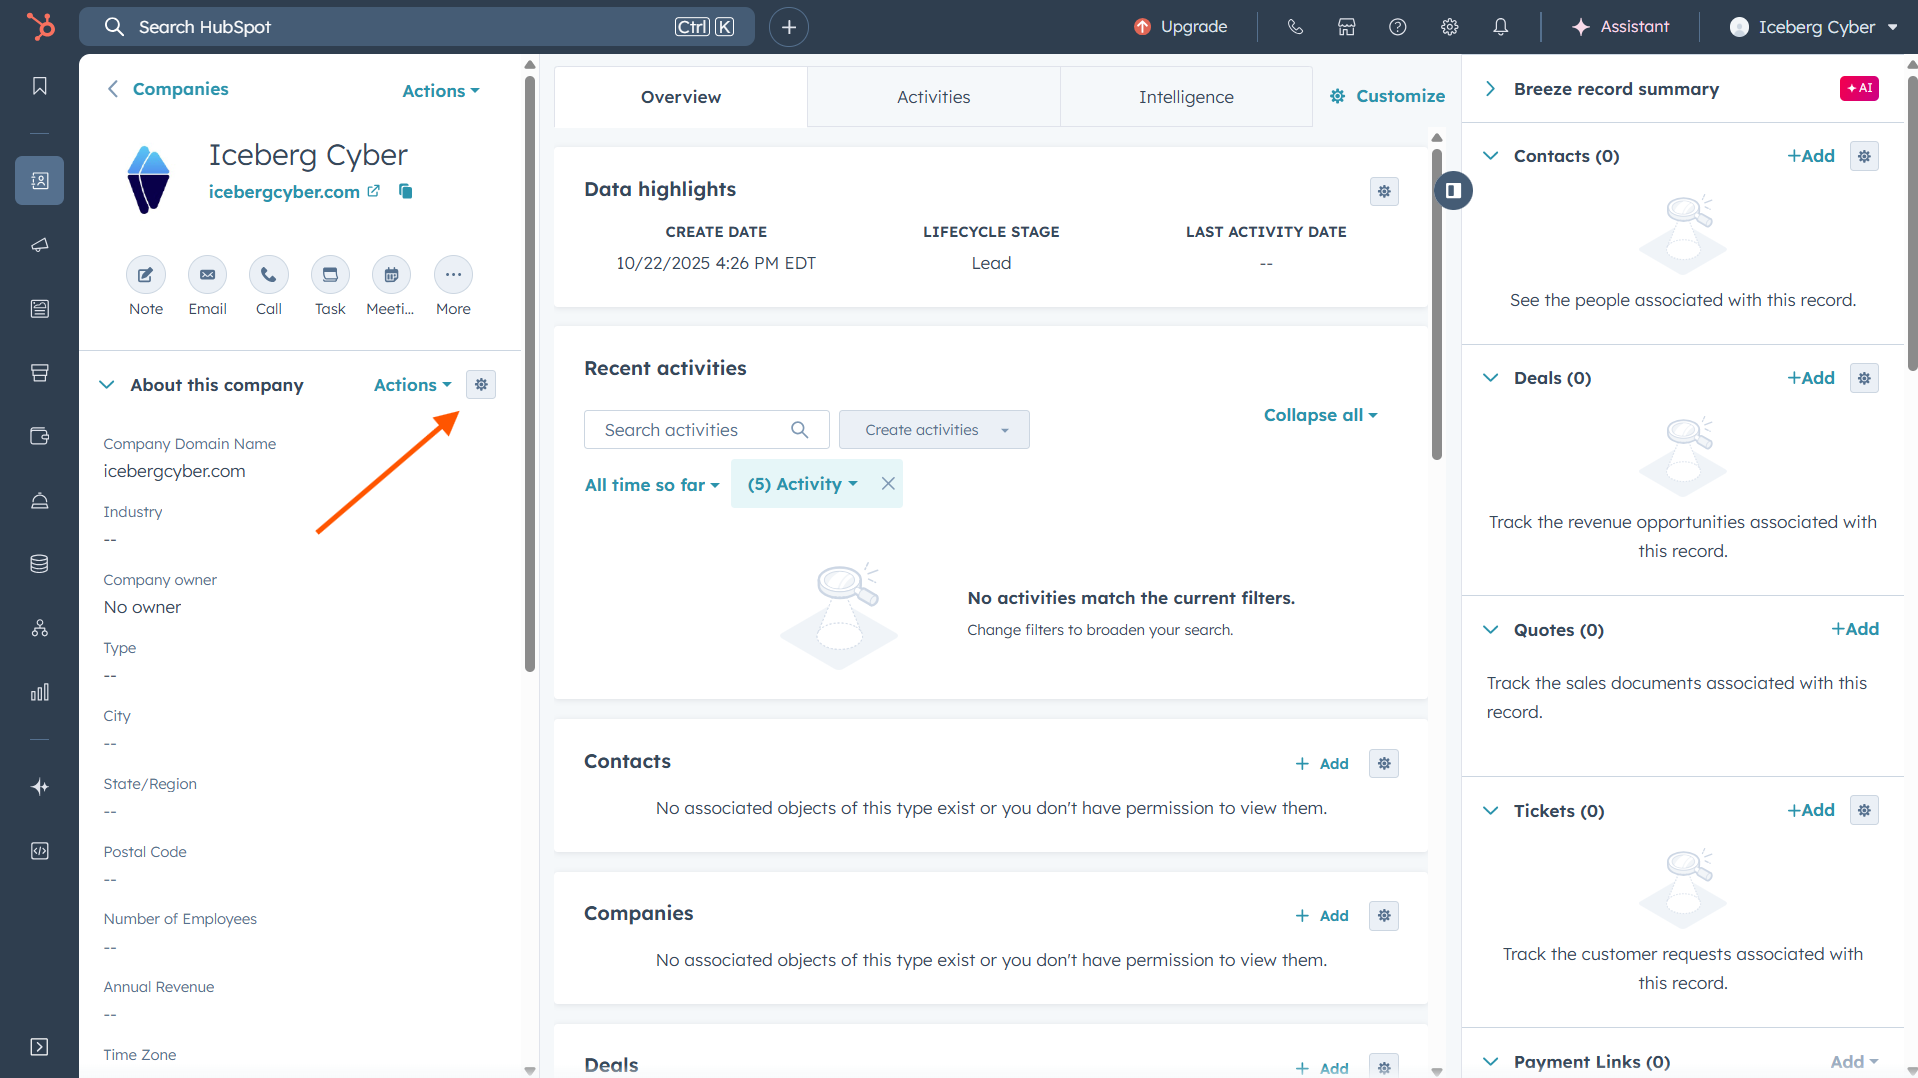The width and height of the screenshot is (1918, 1078).
Task: Open Bookmarks in left sidebar
Action: pyautogui.click(x=40, y=86)
